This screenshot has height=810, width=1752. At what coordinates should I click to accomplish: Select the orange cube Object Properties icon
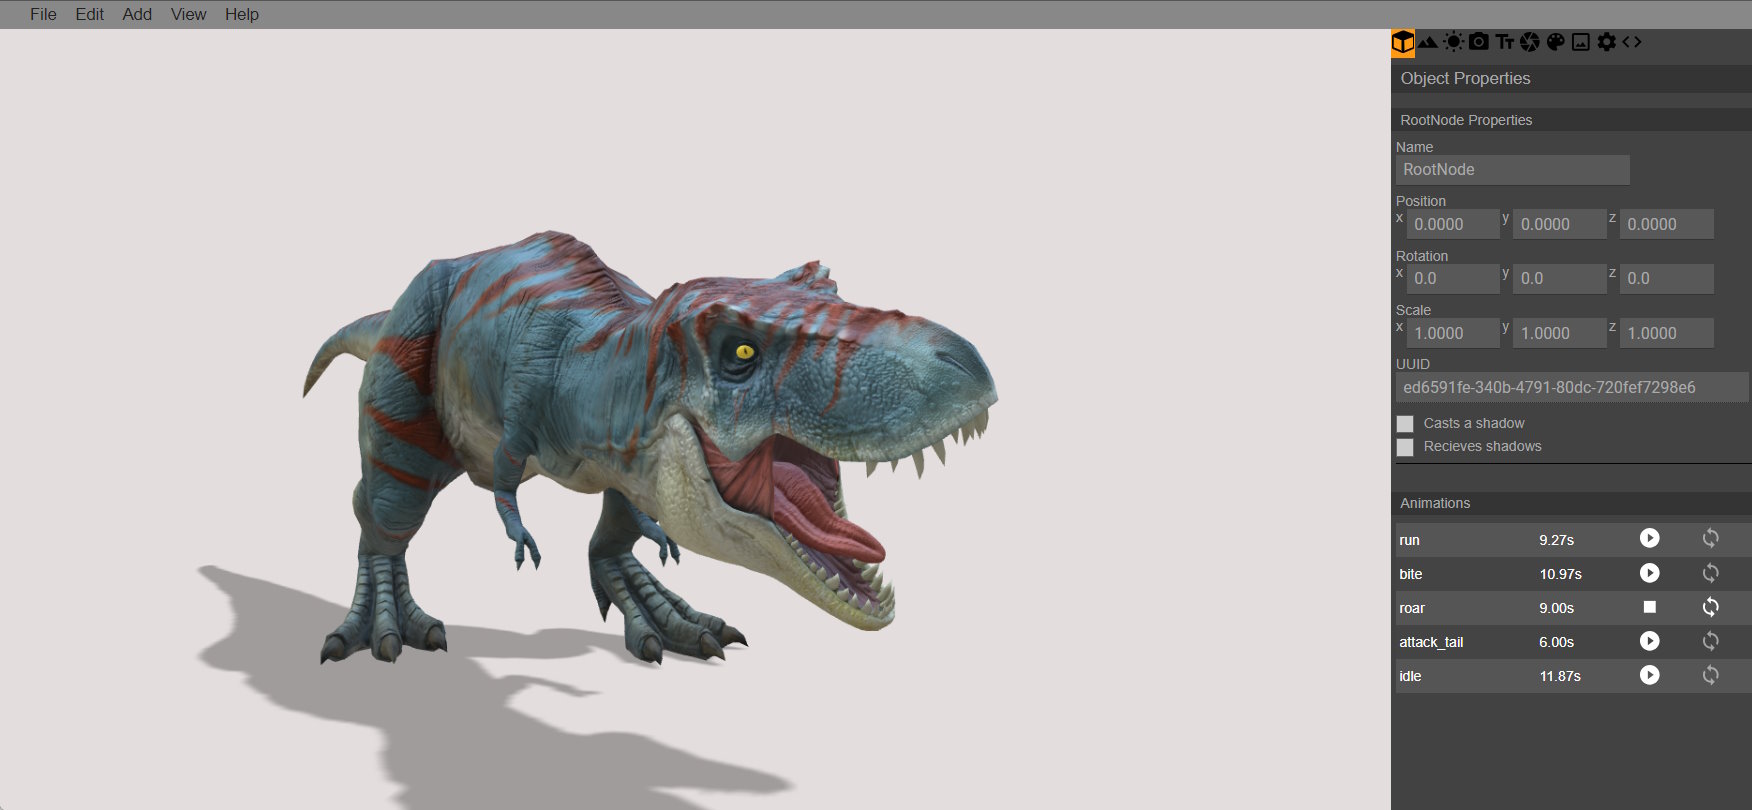click(x=1403, y=42)
